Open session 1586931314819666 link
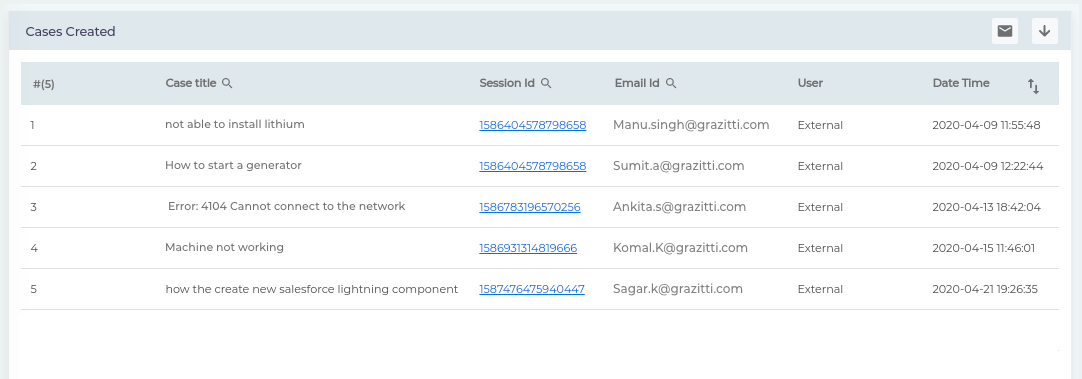 pos(528,248)
